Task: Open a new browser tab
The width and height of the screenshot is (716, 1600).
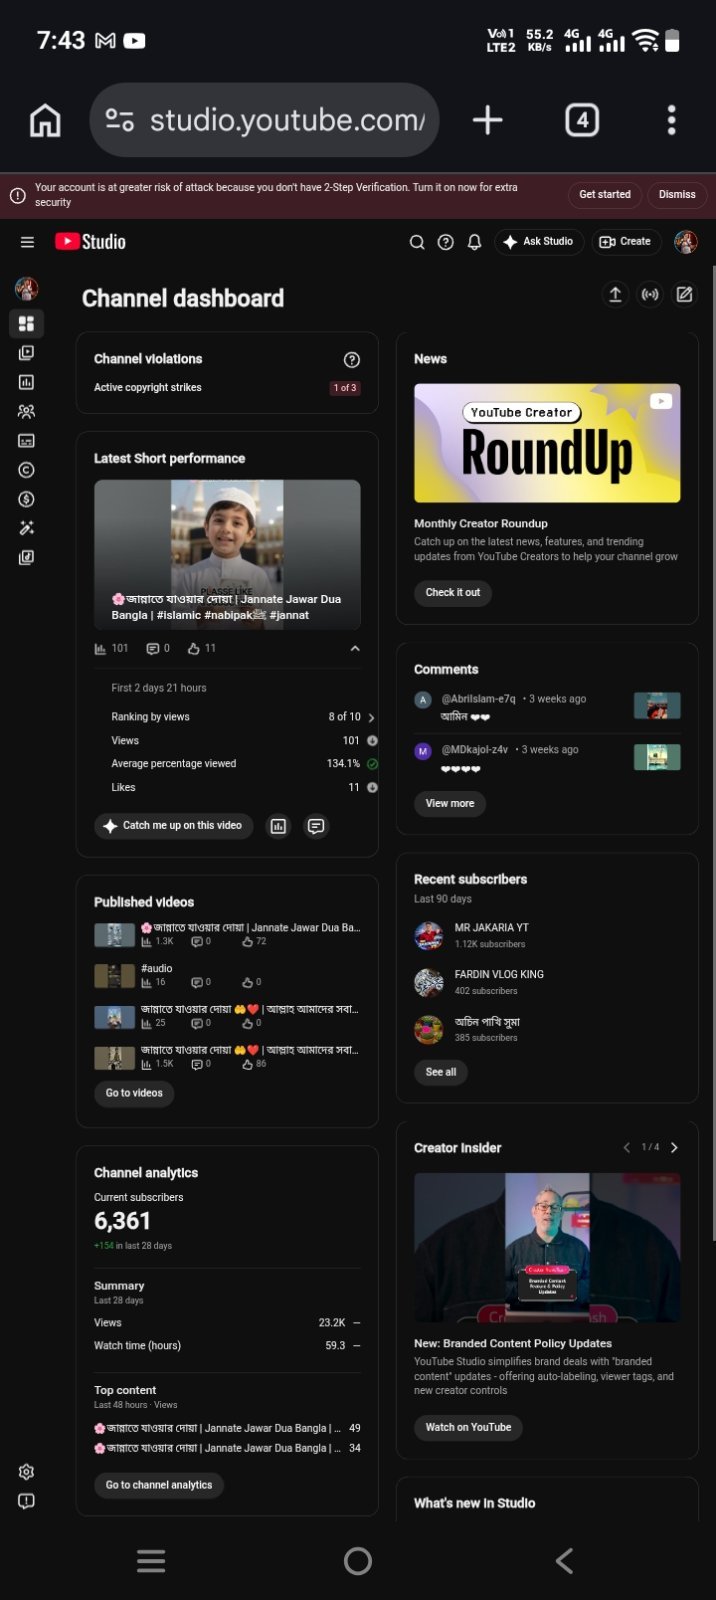Action: (487, 120)
